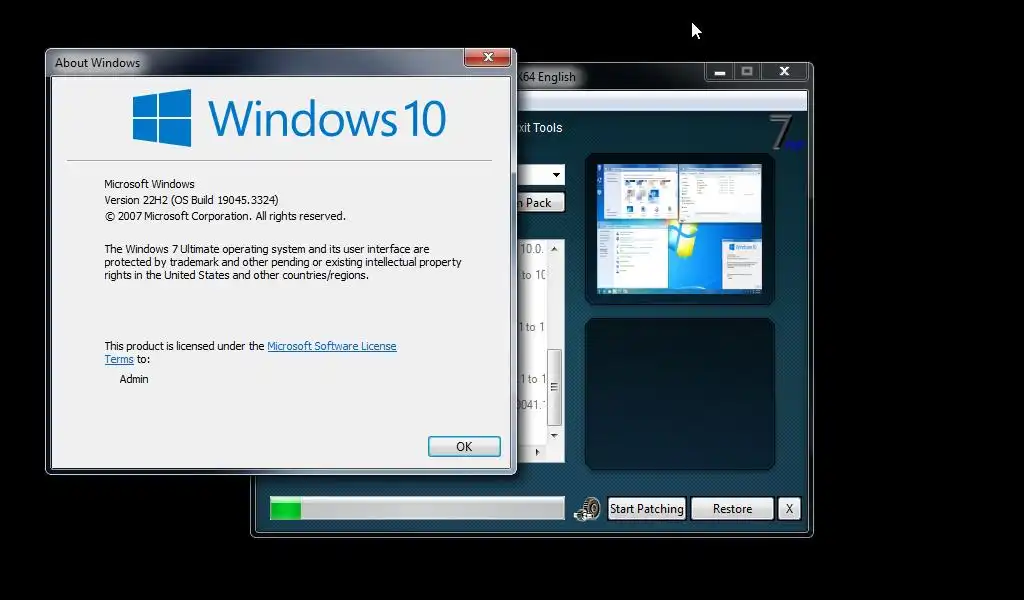Click the "Version 22H2 (OS Build 19045.3324)" text
Screen dimensions: 1024x600
[191, 200]
